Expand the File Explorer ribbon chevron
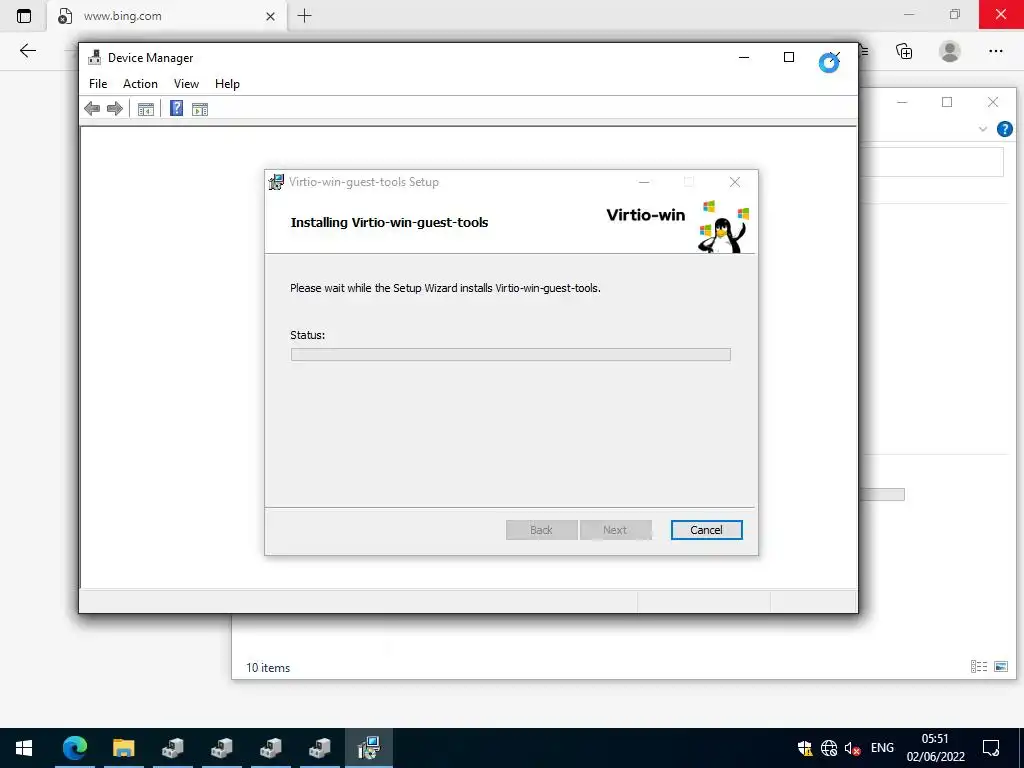1024x768 pixels. (983, 129)
